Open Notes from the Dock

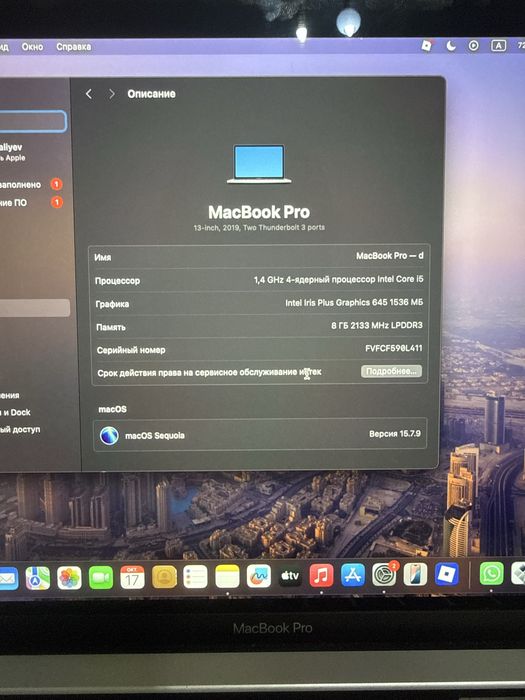pos(227,576)
